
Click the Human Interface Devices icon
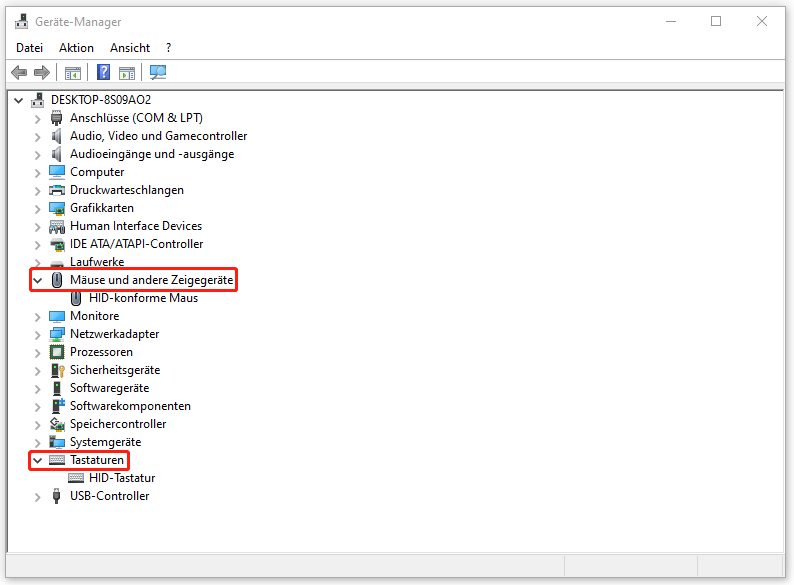57,226
